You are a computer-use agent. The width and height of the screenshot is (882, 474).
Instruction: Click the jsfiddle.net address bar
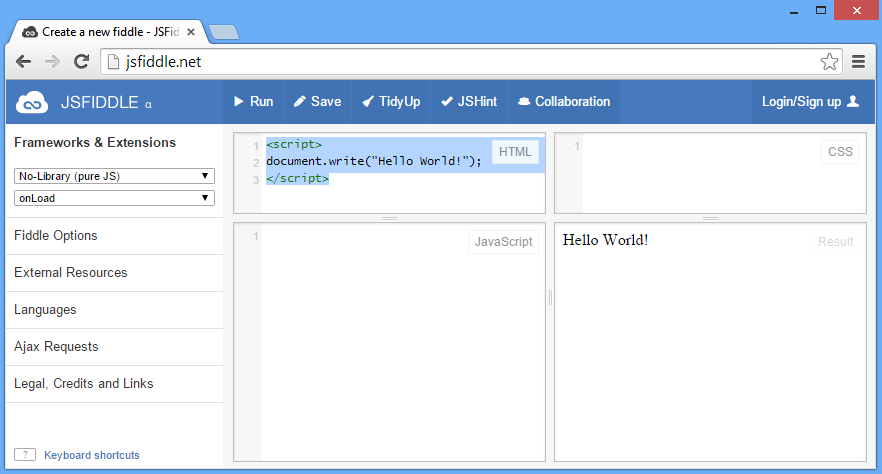point(471,61)
